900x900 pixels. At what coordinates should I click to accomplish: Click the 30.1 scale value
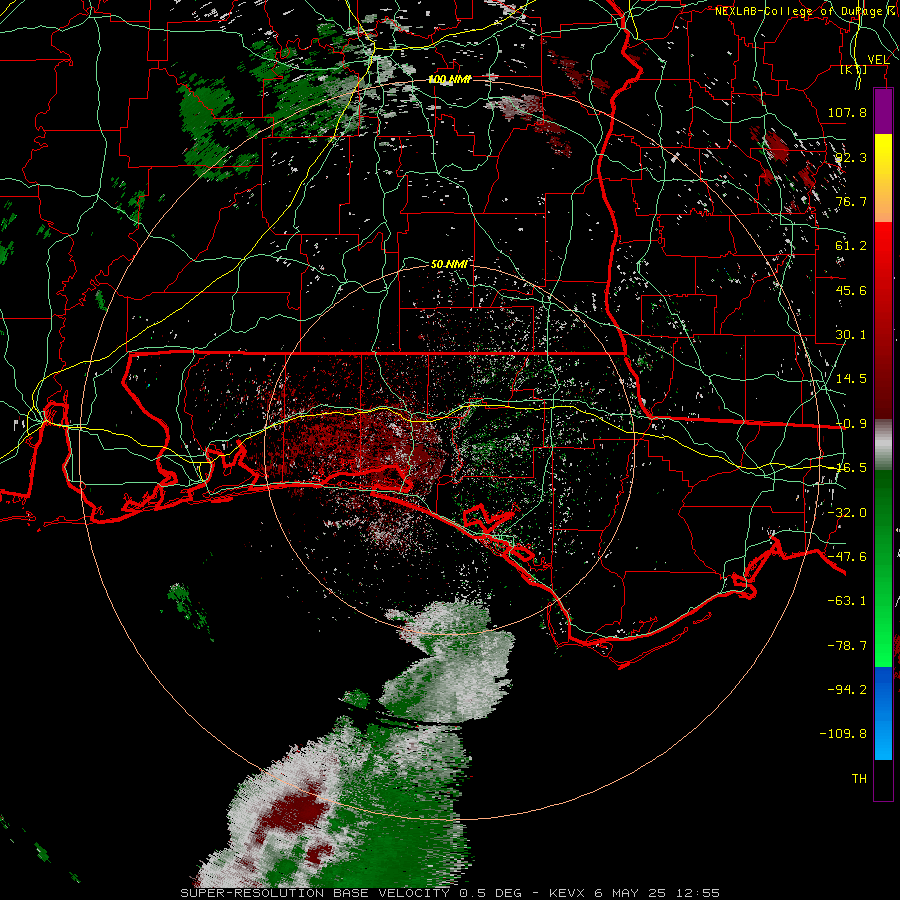[851, 335]
